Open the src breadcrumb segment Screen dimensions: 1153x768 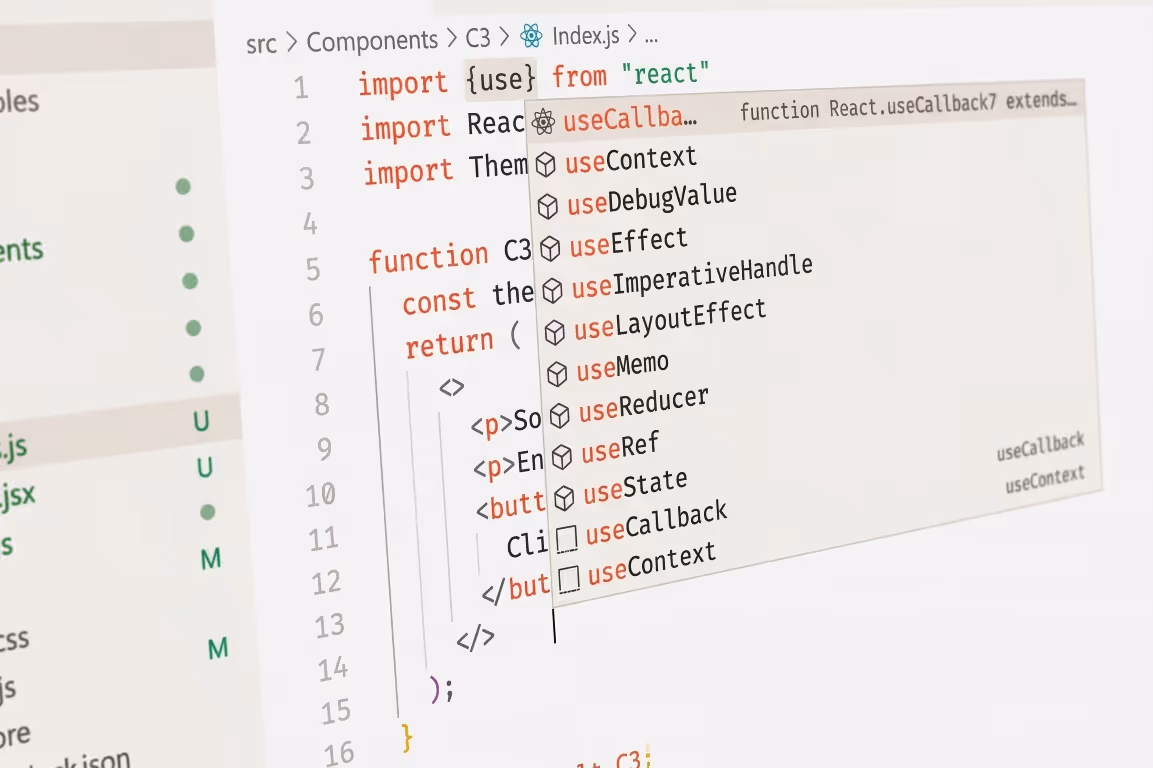pyautogui.click(x=261, y=44)
